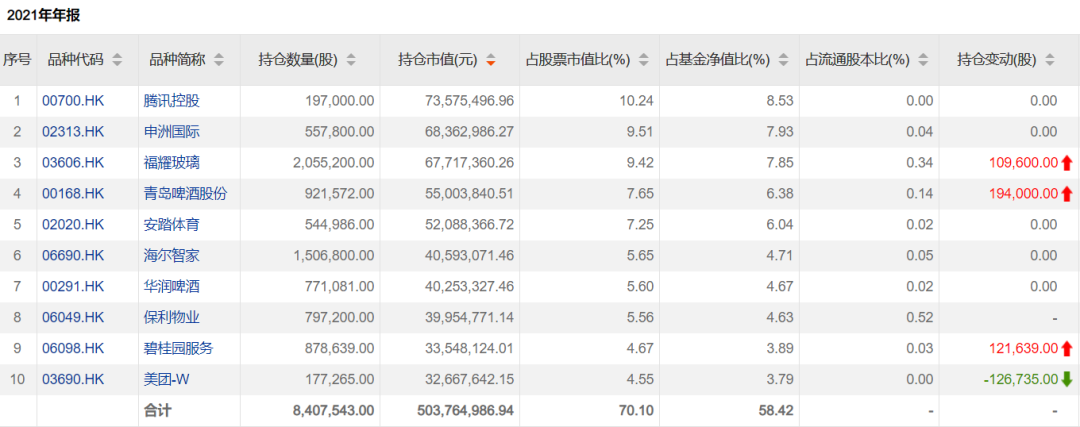Select the 2021年年报 title
The width and height of the screenshot is (1080, 427).
pos(43,15)
